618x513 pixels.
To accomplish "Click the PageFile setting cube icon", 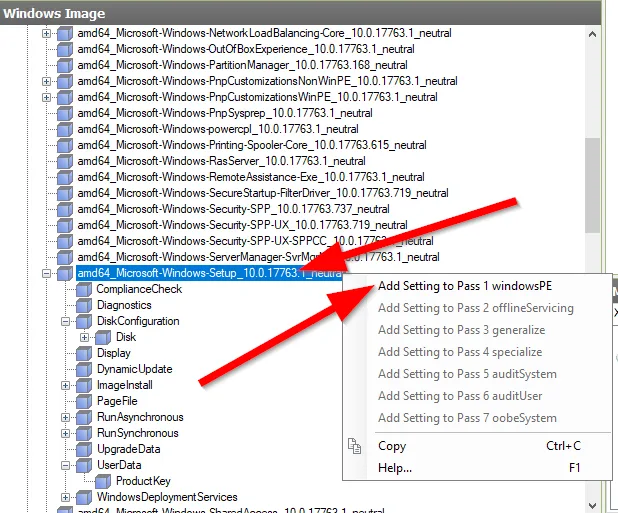I will [x=84, y=401].
